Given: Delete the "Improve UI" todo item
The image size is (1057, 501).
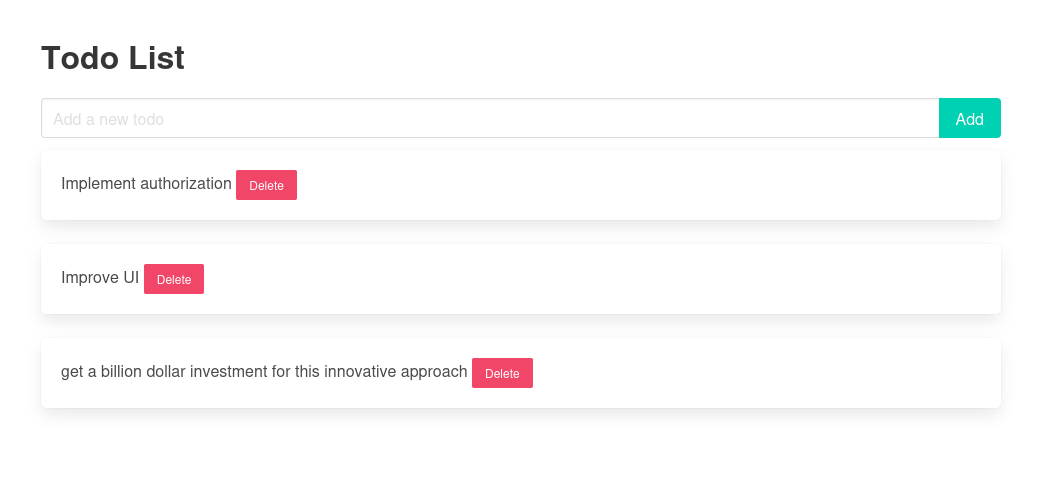Looking at the screenshot, I should point(174,279).
